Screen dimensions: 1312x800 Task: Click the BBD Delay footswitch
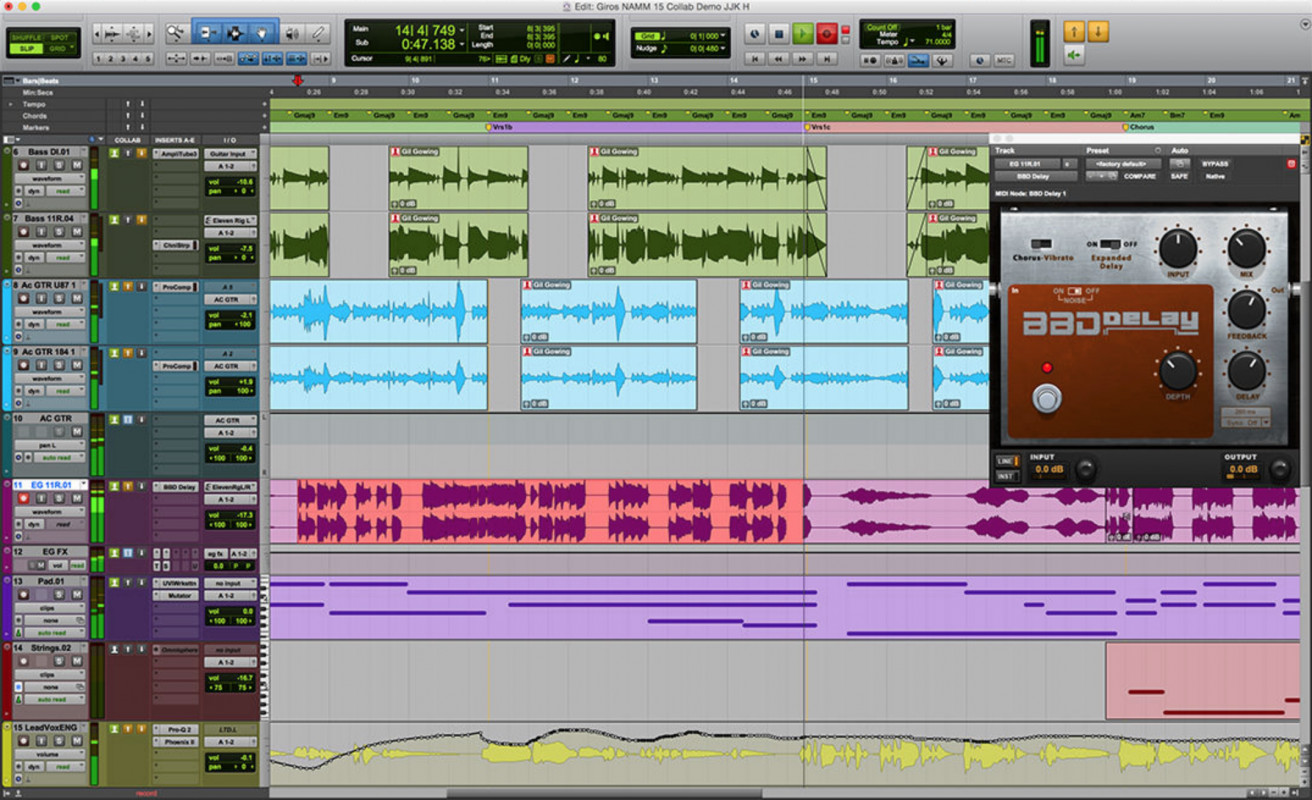[1046, 398]
